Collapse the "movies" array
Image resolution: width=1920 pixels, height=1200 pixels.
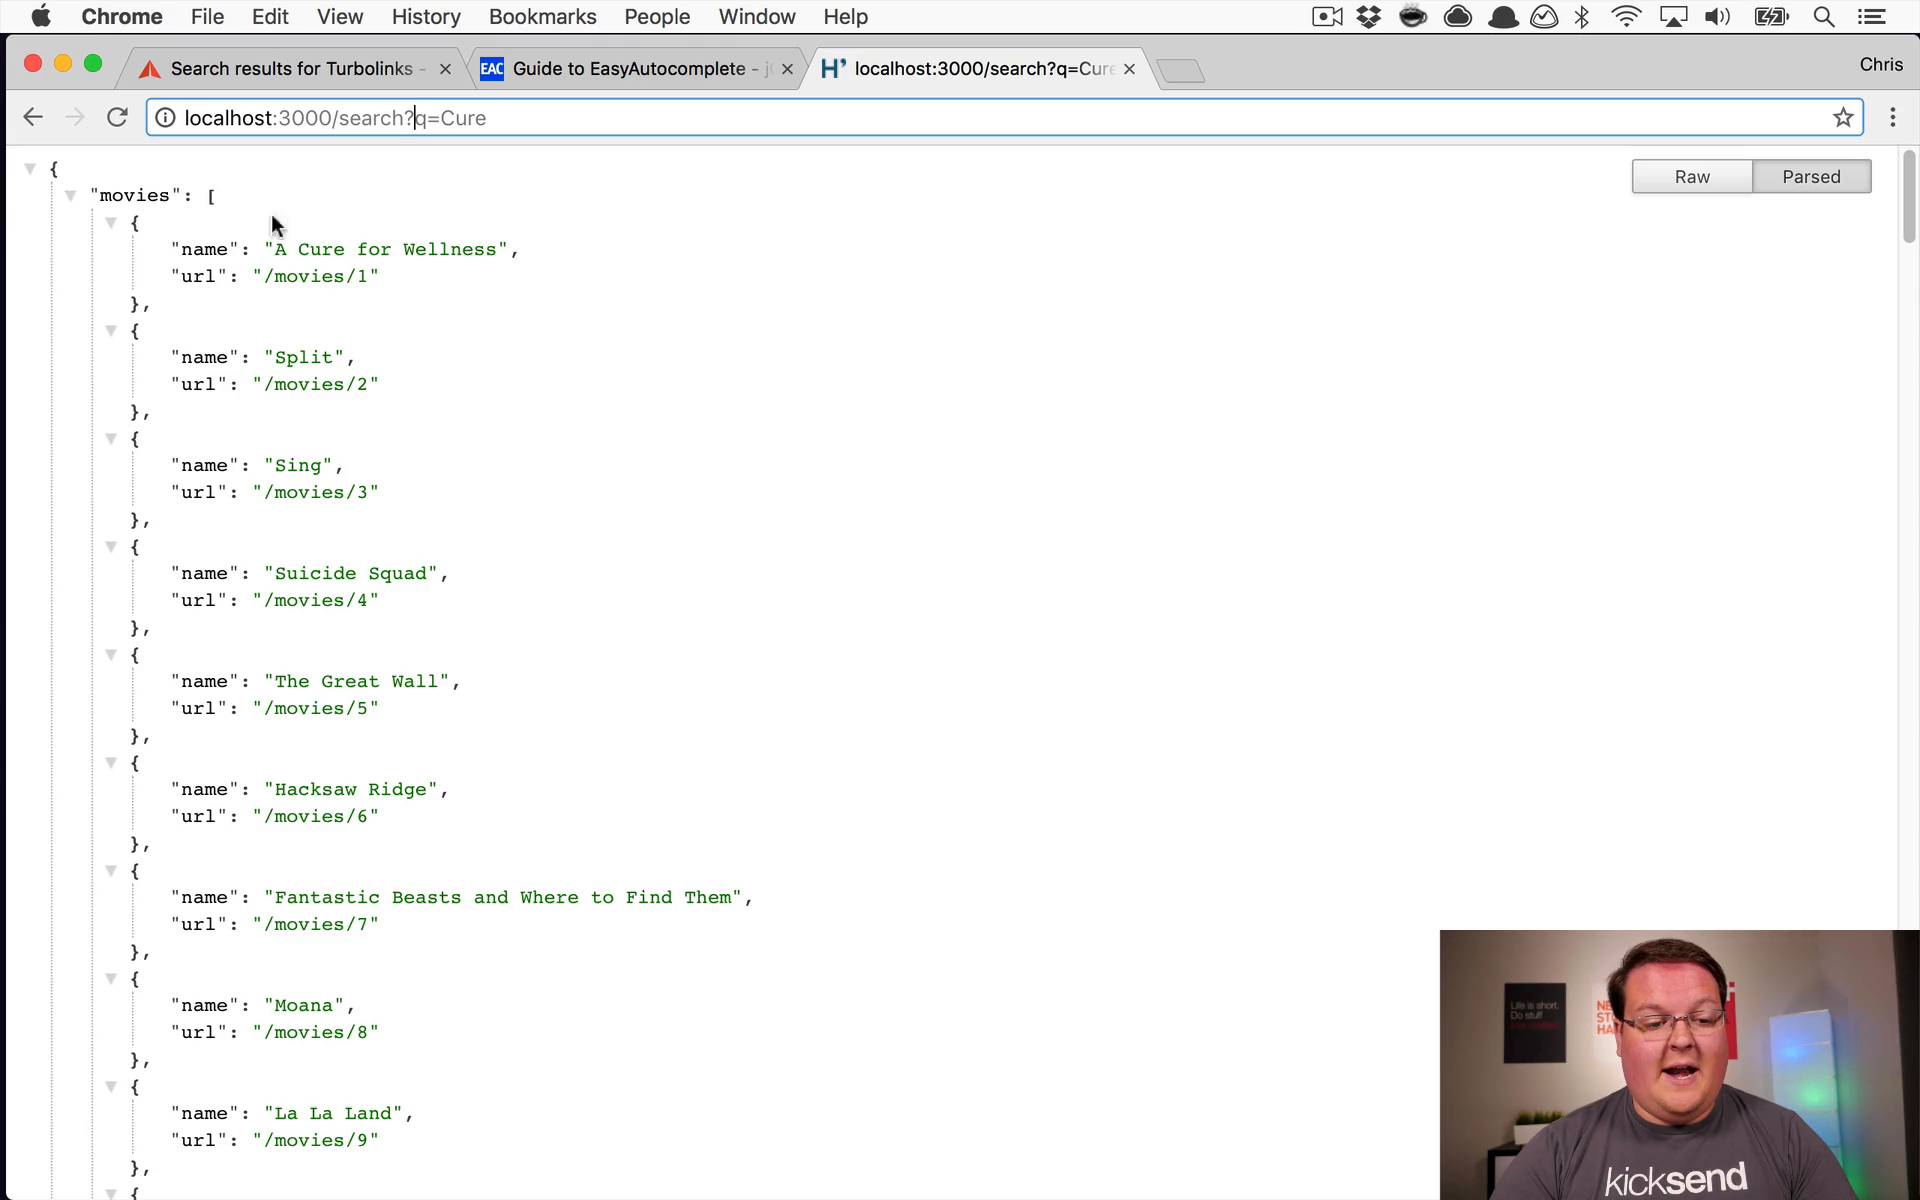coord(70,196)
